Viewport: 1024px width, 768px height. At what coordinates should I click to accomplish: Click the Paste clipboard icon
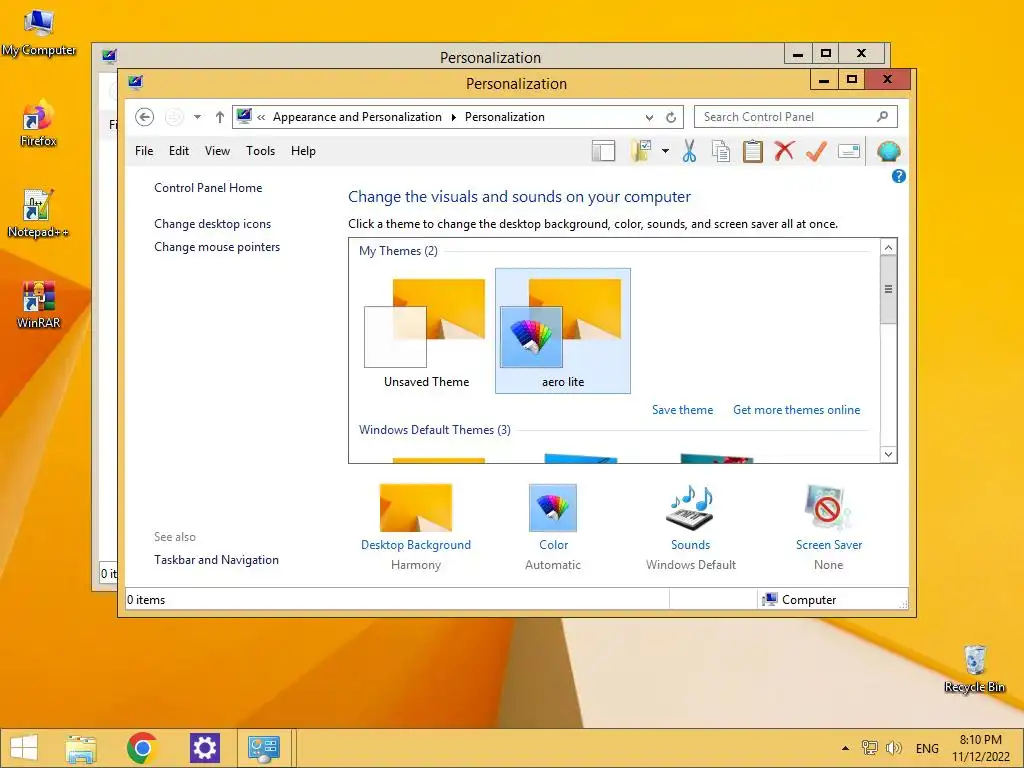(x=752, y=151)
